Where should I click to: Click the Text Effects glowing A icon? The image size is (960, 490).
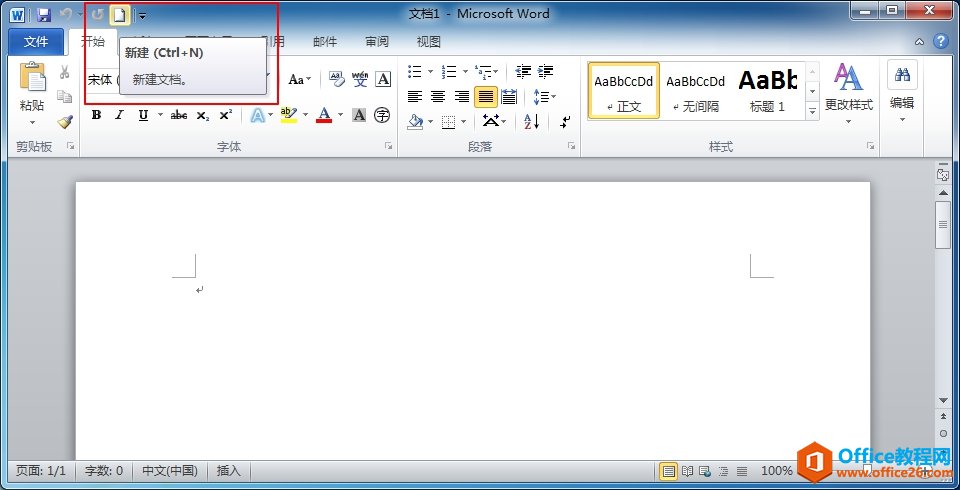pyautogui.click(x=258, y=115)
